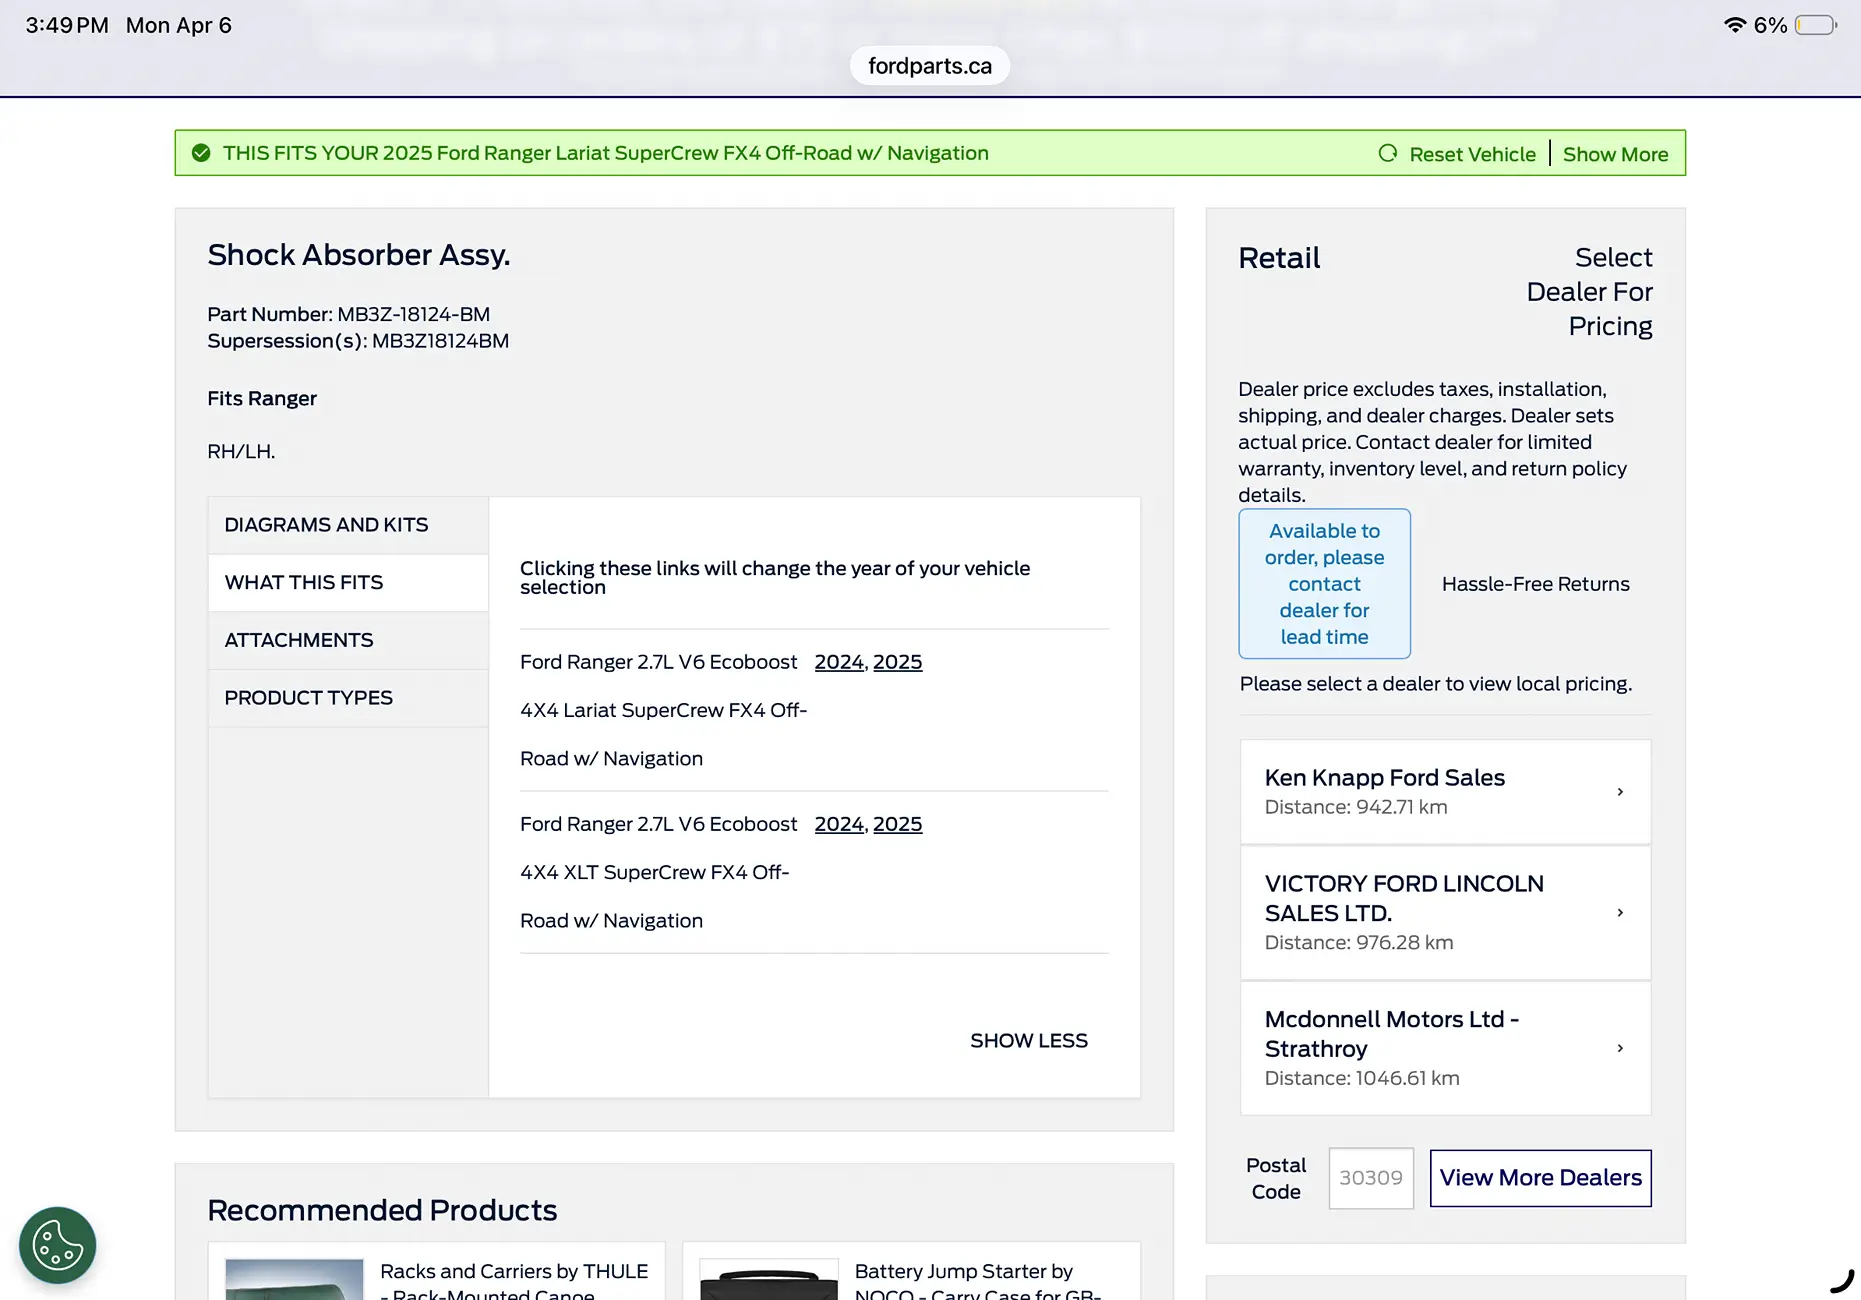Expand Mcdonnell Motors Ltd - Strathroy chevron
Screen dimensions: 1861x1300
tap(1620, 1048)
